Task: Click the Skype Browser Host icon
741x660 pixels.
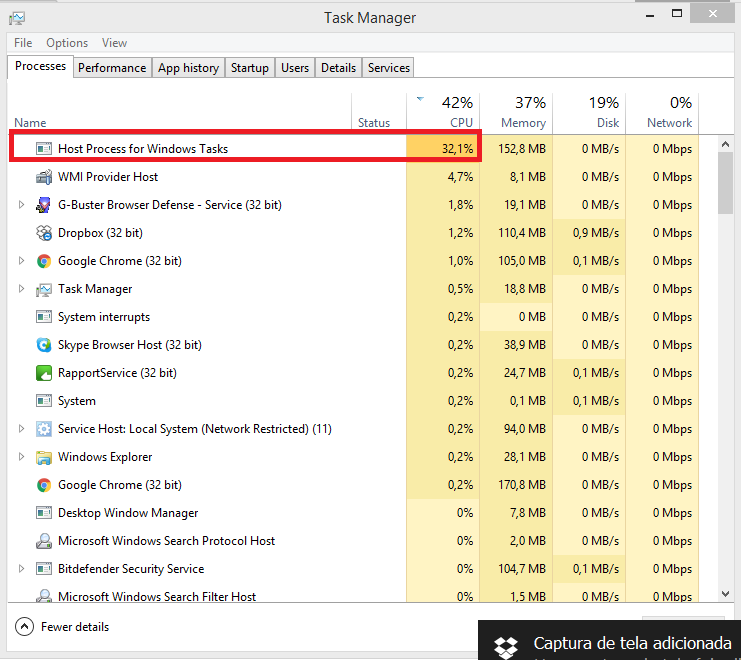Action: pos(44,345)
